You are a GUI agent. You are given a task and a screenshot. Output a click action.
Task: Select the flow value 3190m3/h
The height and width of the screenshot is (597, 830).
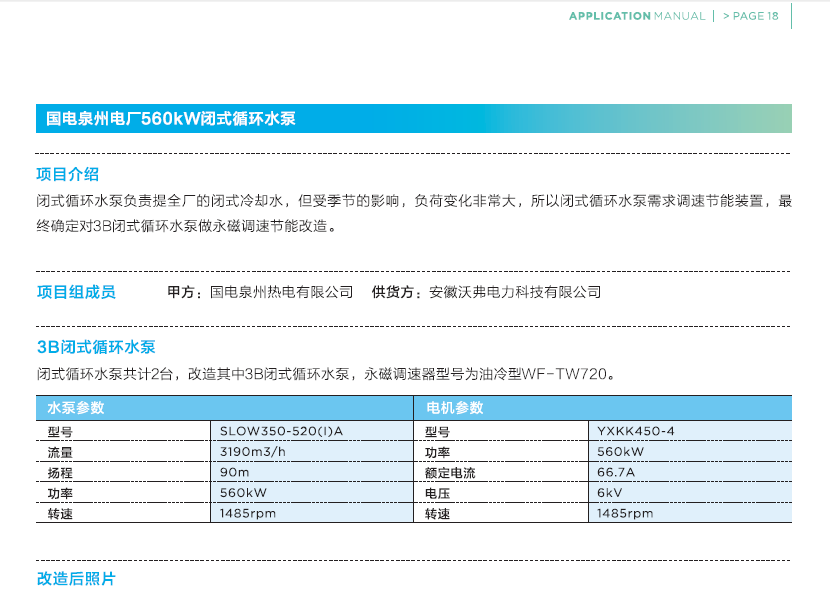(254, 452)
